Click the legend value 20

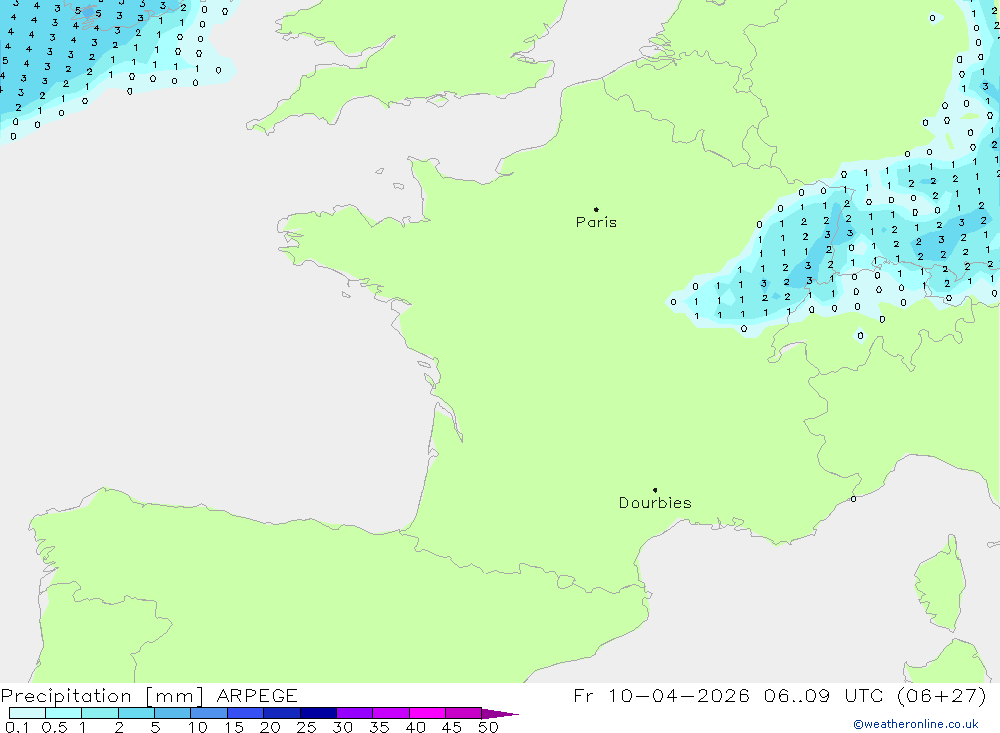(x=270, y=727)
